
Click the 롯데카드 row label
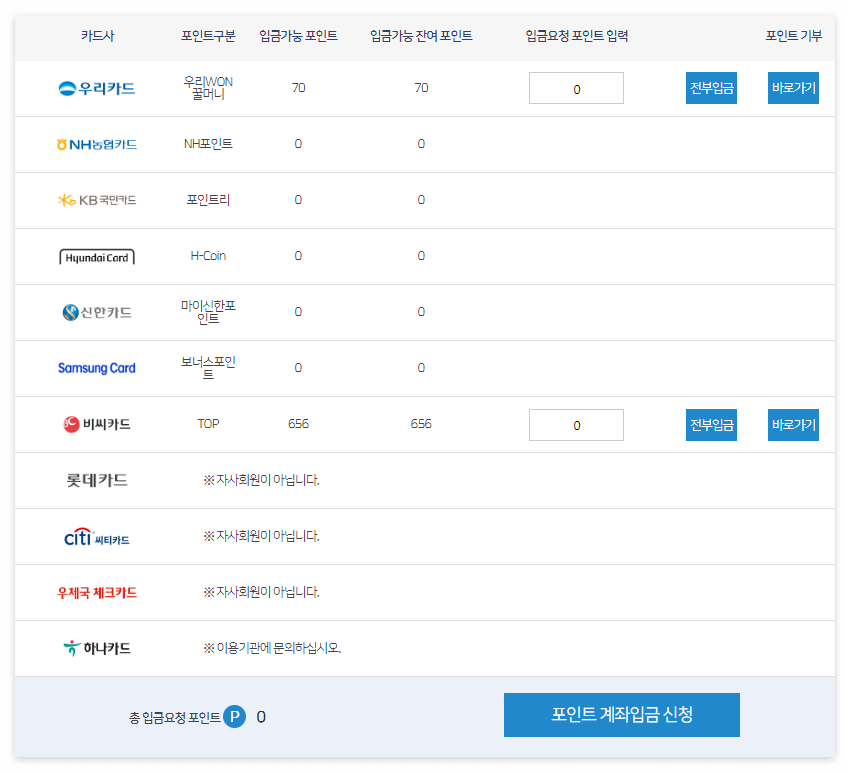(97, 480)
